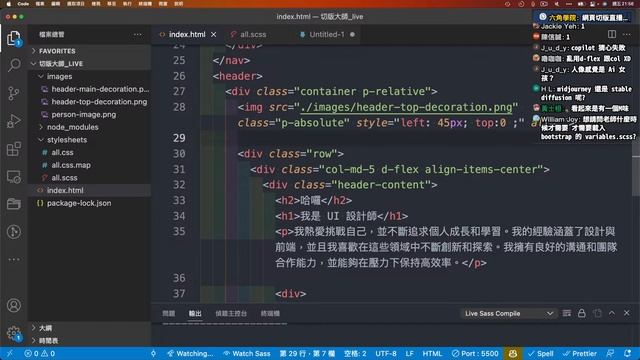Screen dimensions: 640x360
Task: Open Live Sass Compile output channel dropdown
Action: point(508,313)
